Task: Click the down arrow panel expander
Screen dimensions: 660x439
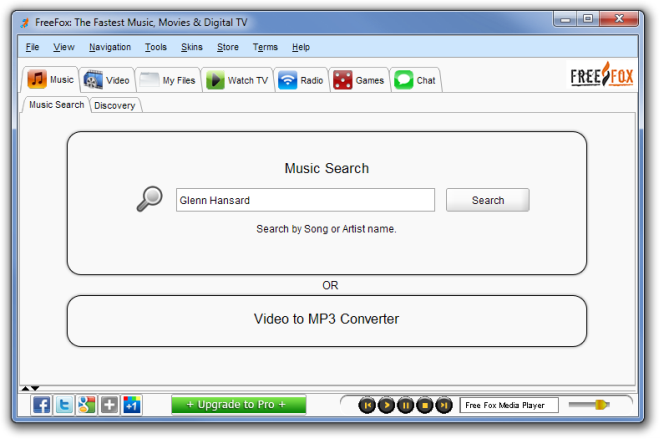Action: [x=35, y=388]
